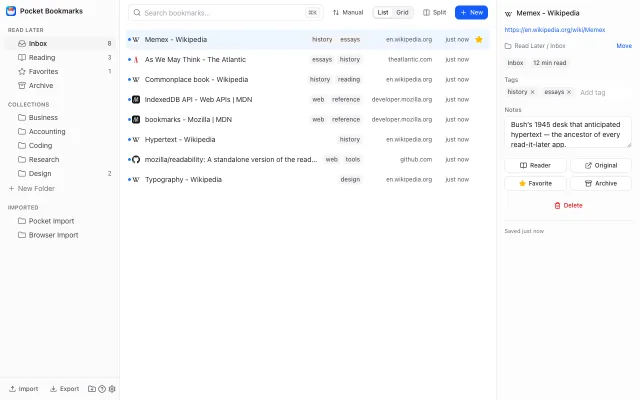Screen dimensions: 640x400
Task: Open settings via the gear icon
Action: click(x=112, y=389)
